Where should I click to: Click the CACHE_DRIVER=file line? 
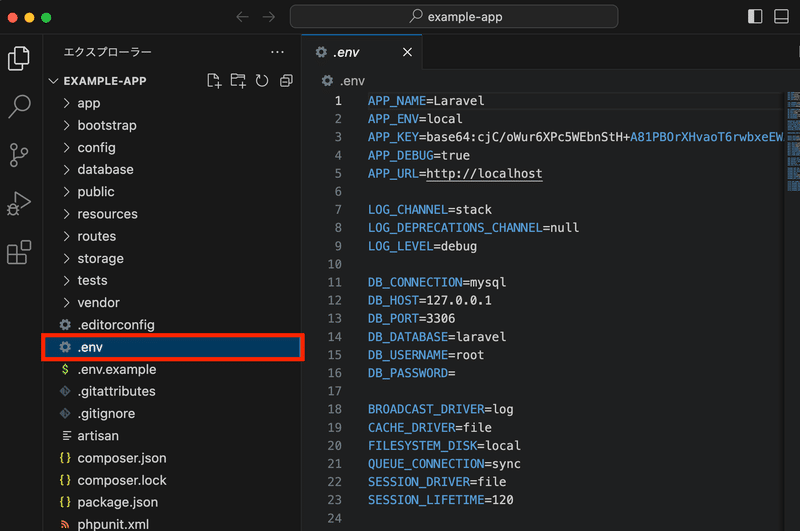pos(430,427)
